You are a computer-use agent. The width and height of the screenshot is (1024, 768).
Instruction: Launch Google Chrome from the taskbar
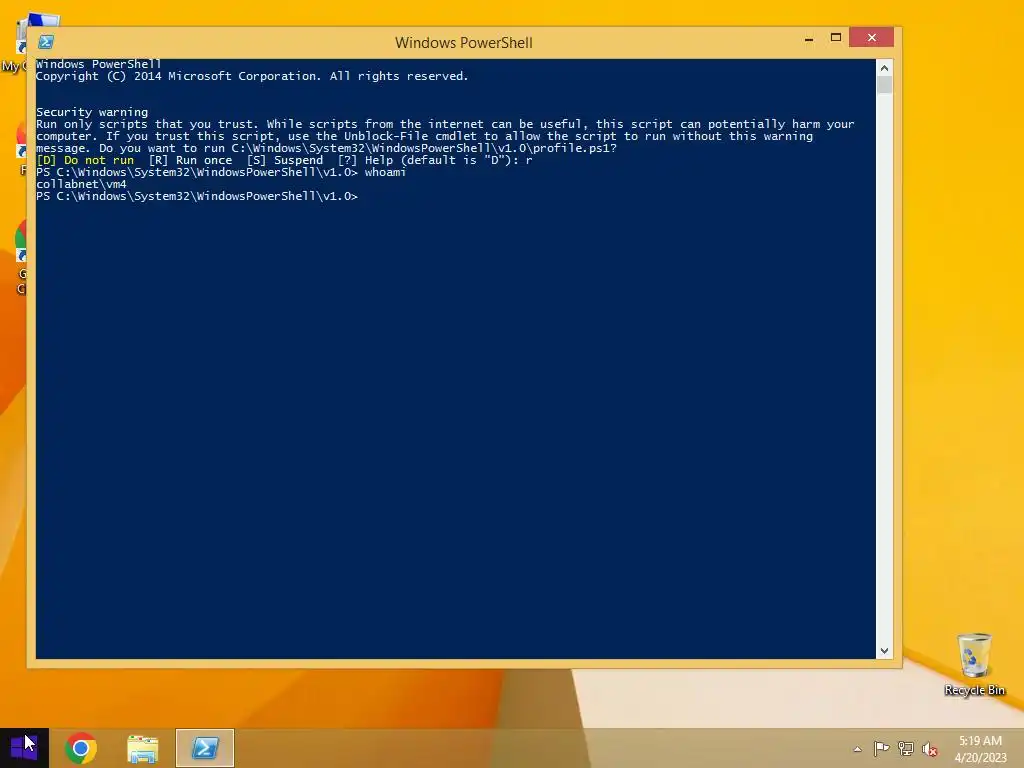(81, 748)
